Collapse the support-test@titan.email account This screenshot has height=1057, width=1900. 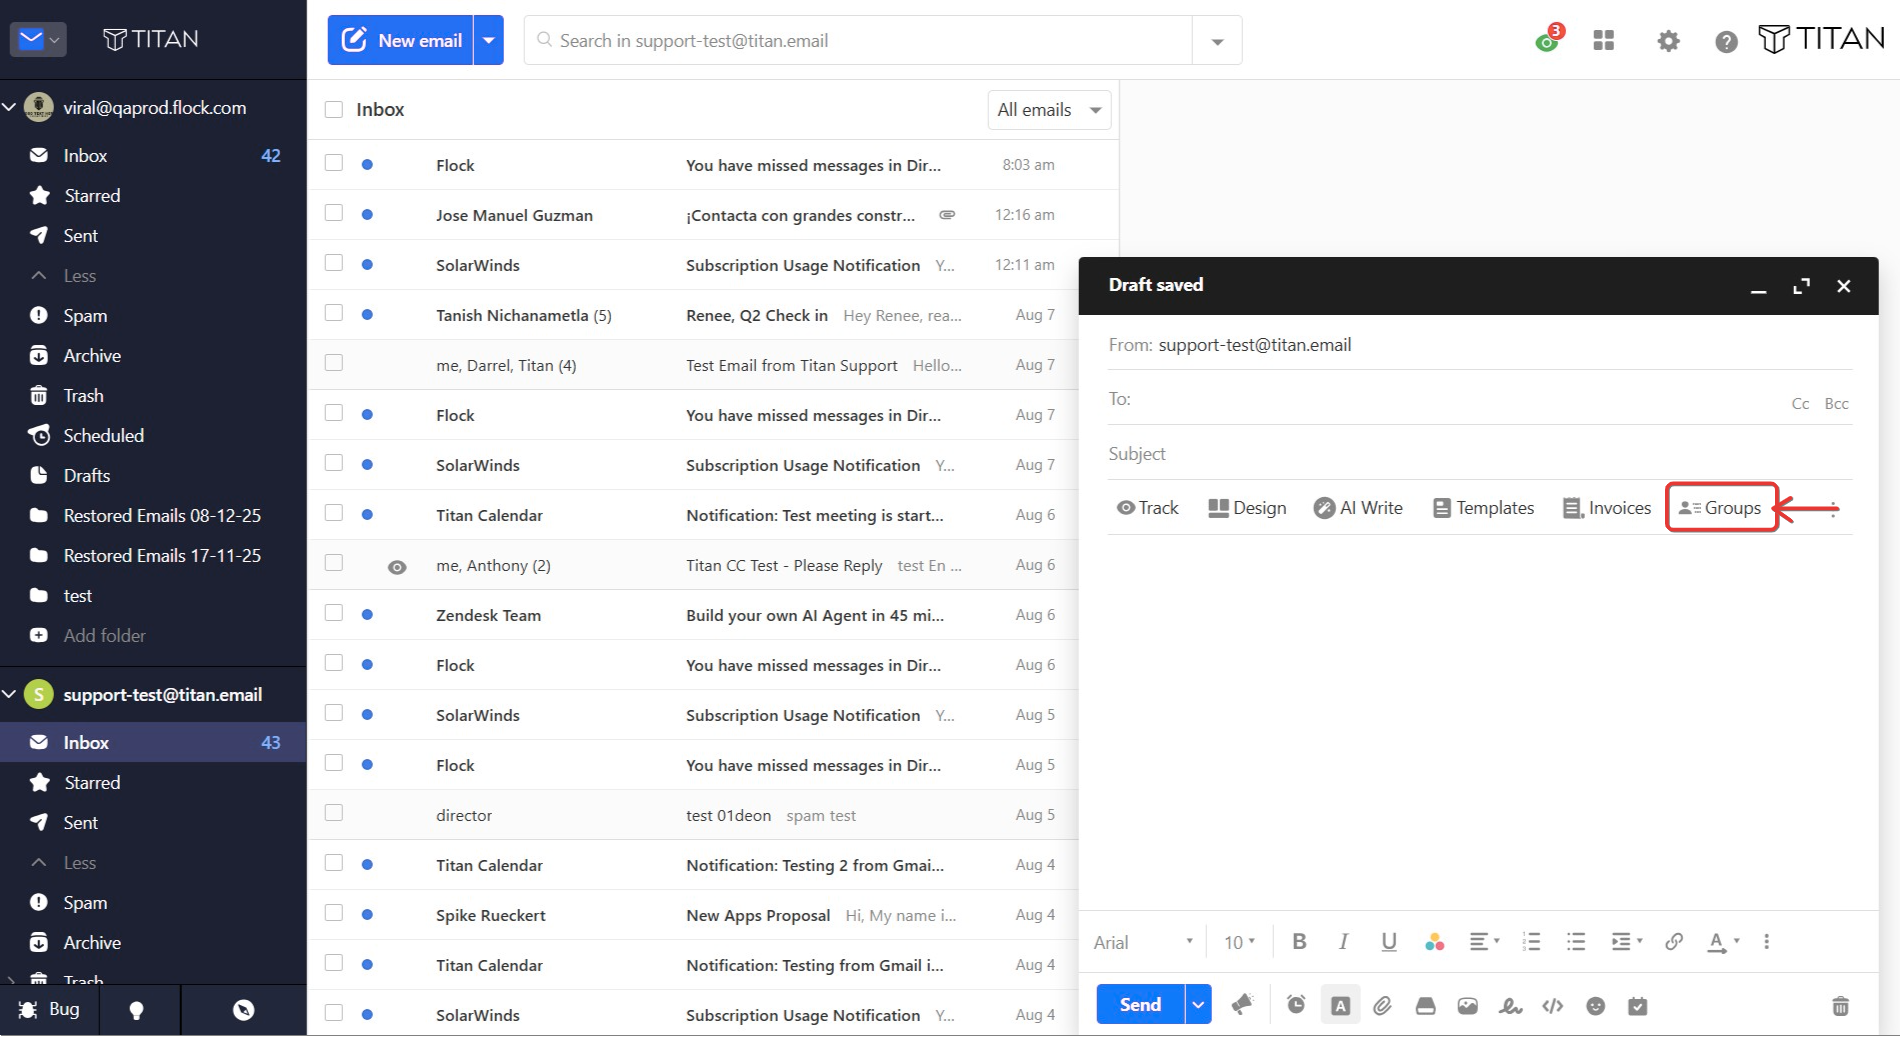click(9, 694)
